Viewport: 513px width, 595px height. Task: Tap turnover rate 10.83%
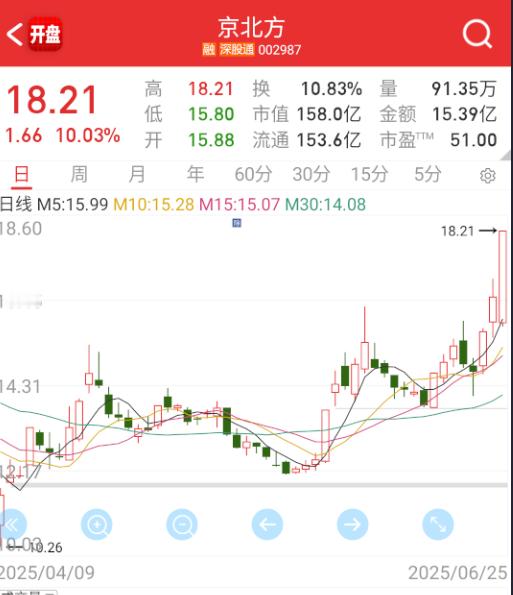pyautogui.click(x=332, y=89)
